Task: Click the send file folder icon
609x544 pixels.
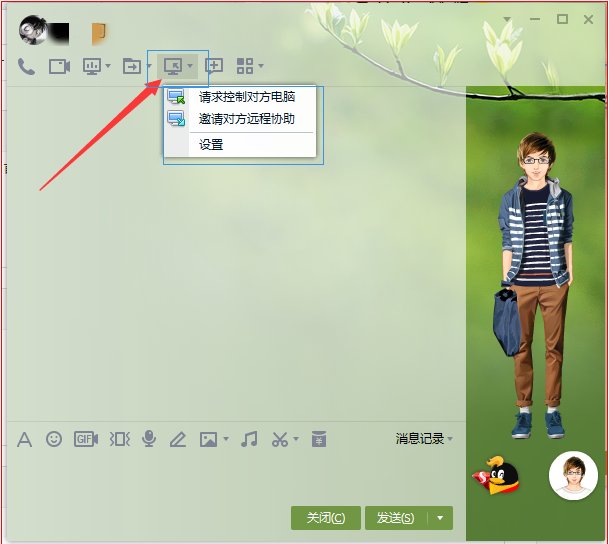Action: pos(132,66)
